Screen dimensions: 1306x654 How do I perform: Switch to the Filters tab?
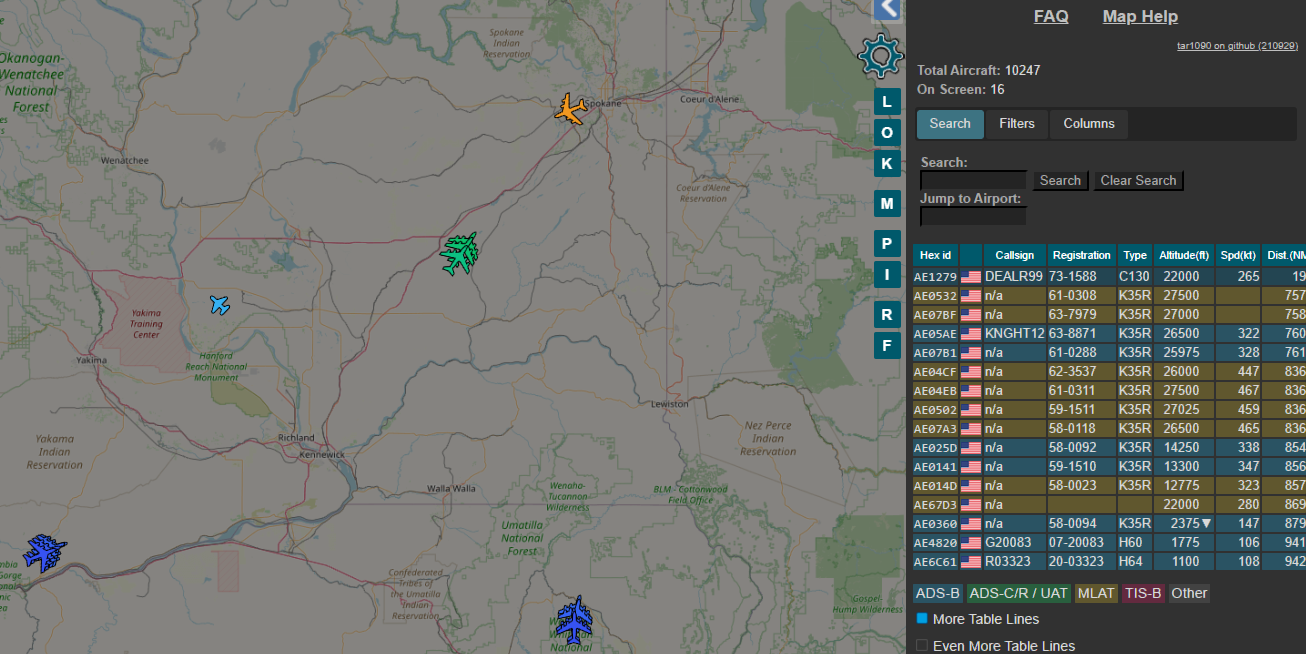coord(1017,124)
